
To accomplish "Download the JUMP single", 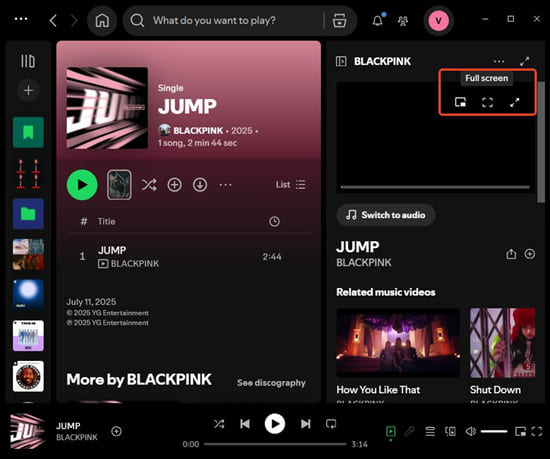I will (200, 185).
